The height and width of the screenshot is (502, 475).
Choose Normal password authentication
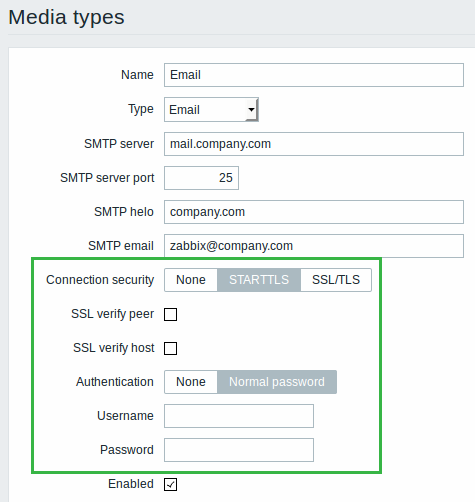277,382
